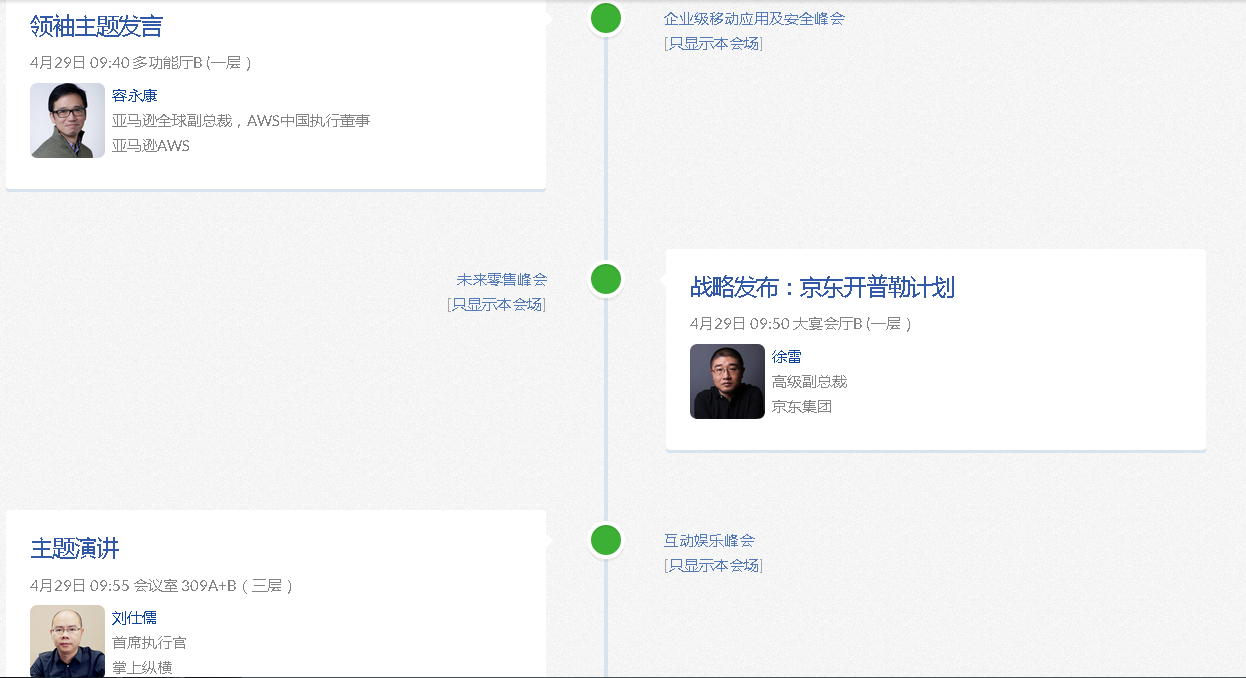Image resolution: width=1246 pixels, height=678 pixels.
Task: Open the 未来零售峰会 track link
Action: 502,280
